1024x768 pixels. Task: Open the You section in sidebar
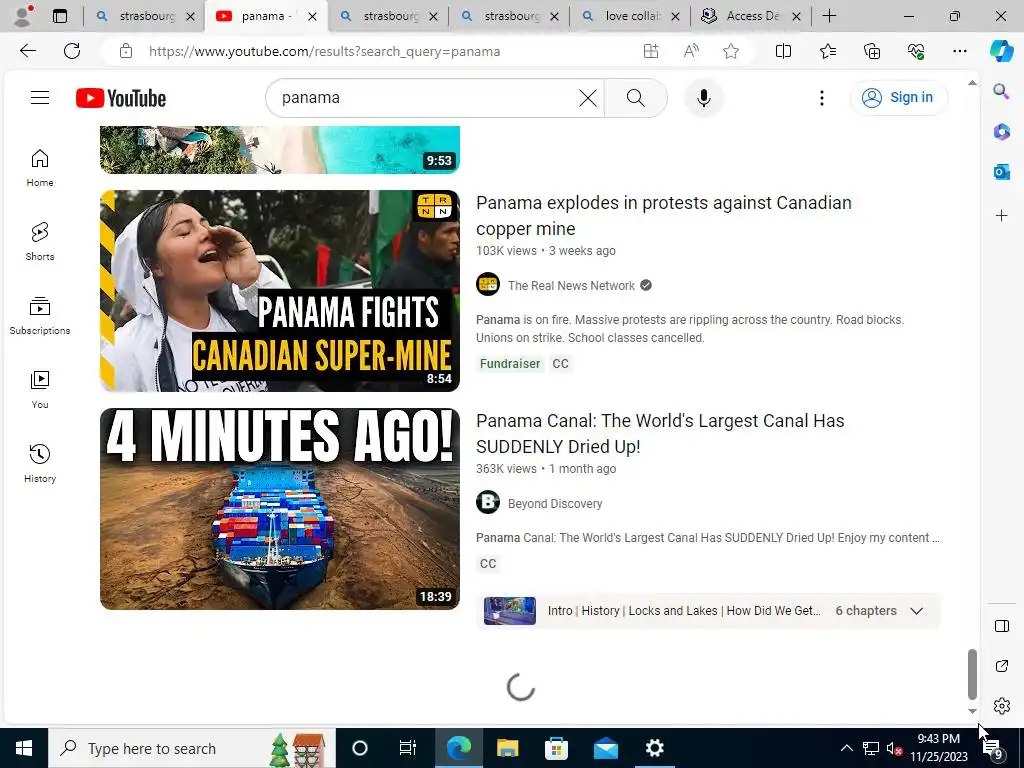(40, 389)
